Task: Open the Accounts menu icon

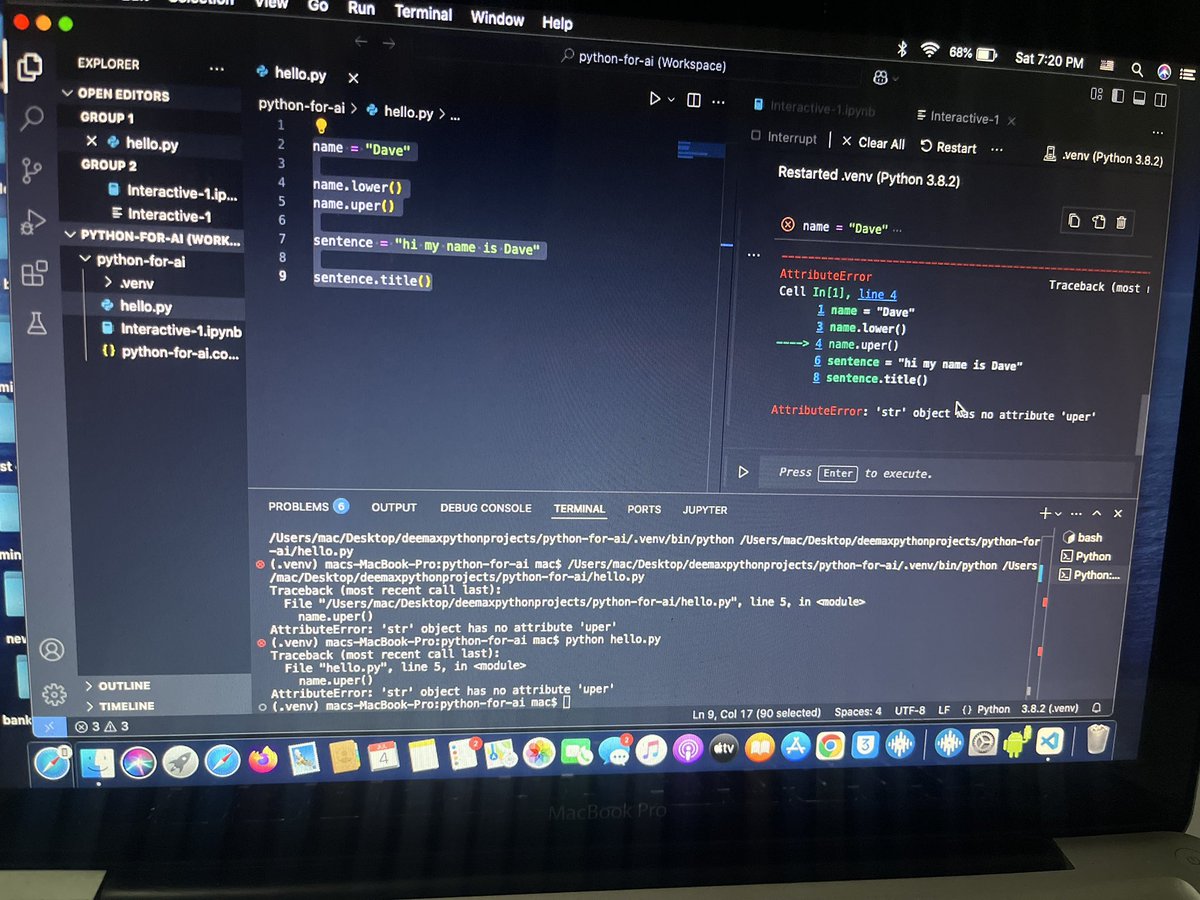Action: (51, 649)
